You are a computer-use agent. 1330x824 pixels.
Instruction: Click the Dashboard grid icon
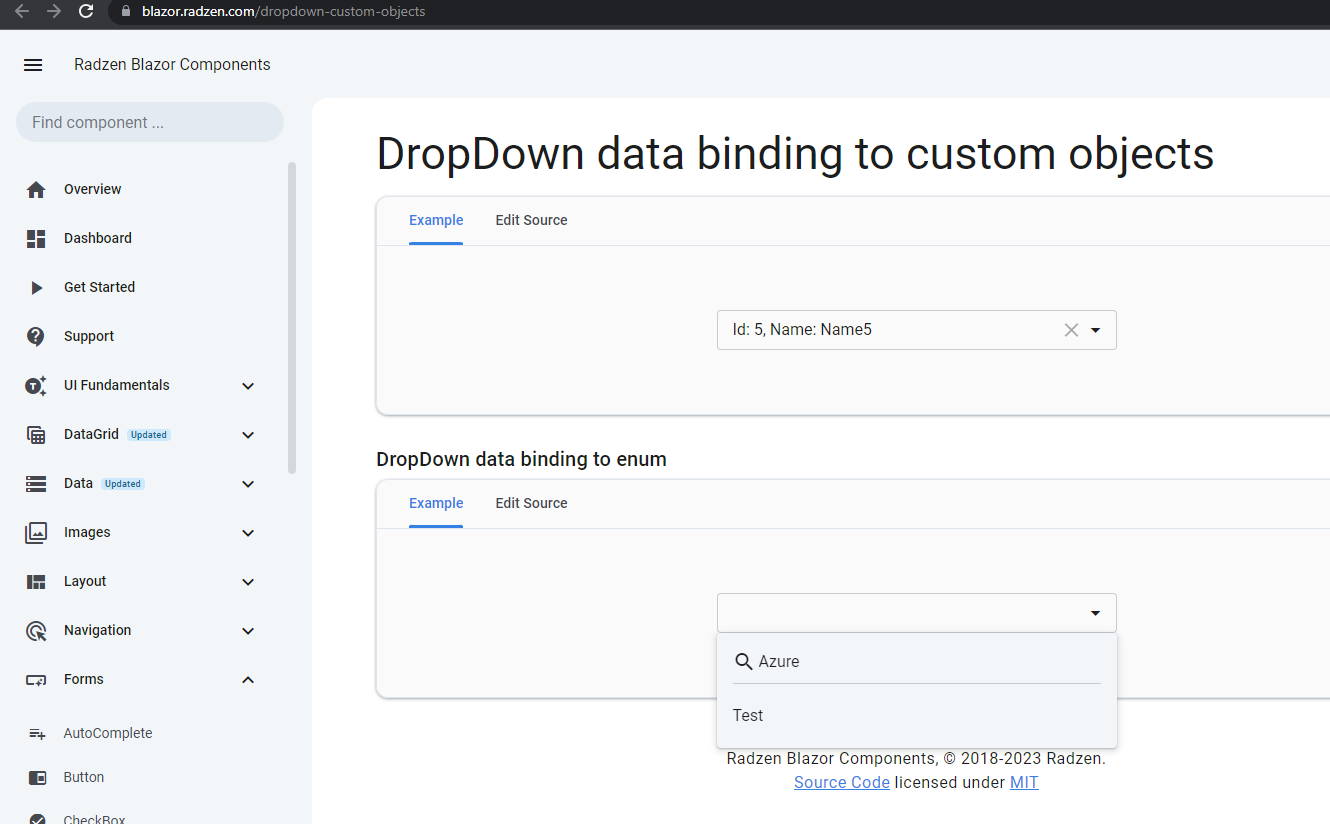[36, 239]
